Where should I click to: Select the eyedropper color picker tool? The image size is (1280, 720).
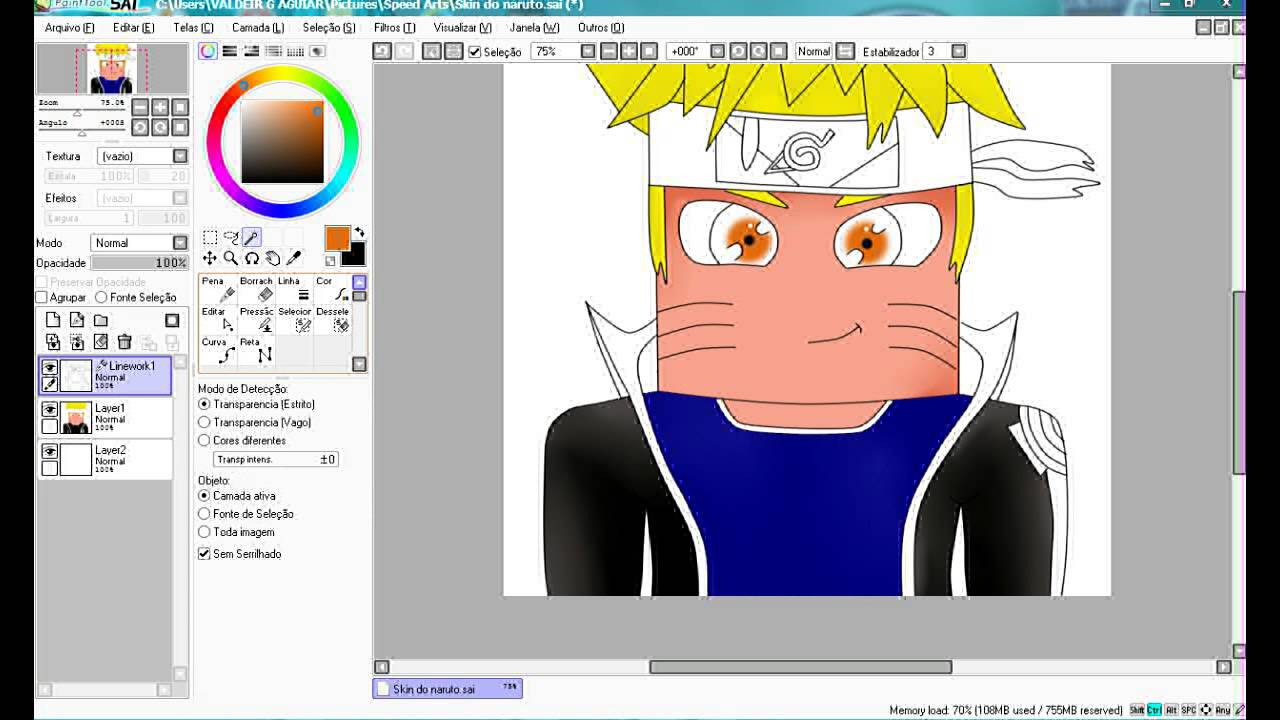coord(293,258)
